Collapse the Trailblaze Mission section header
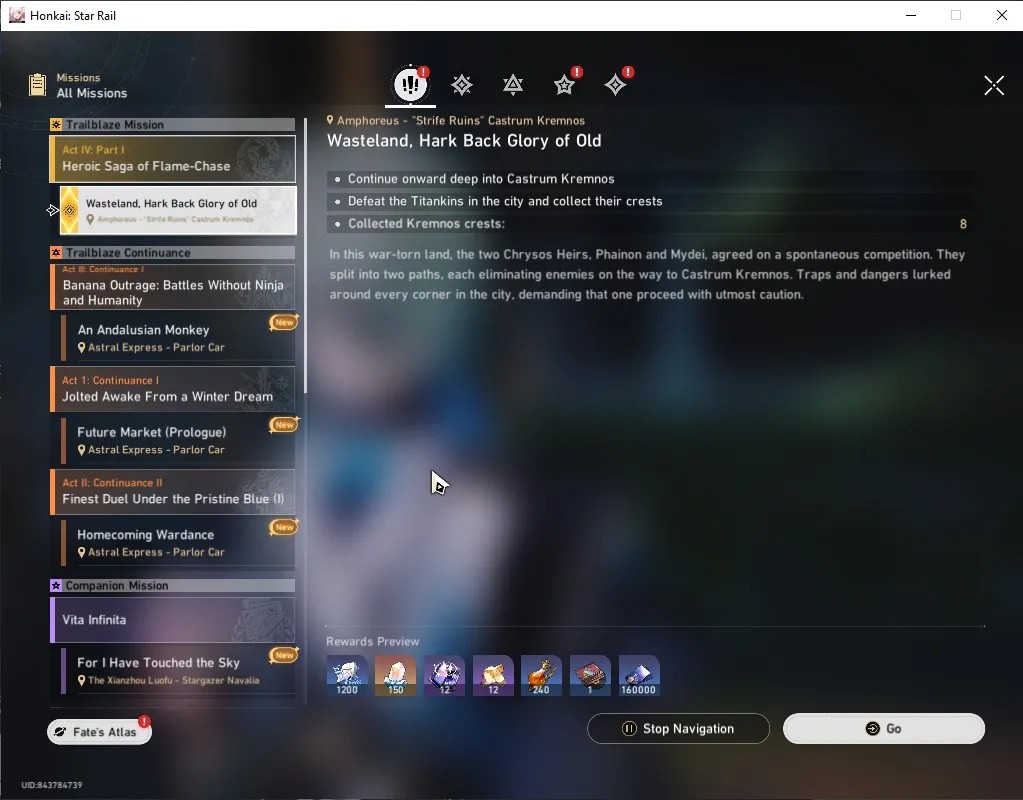The width and height of the screenshot is (1023, 800). point(172,125)
